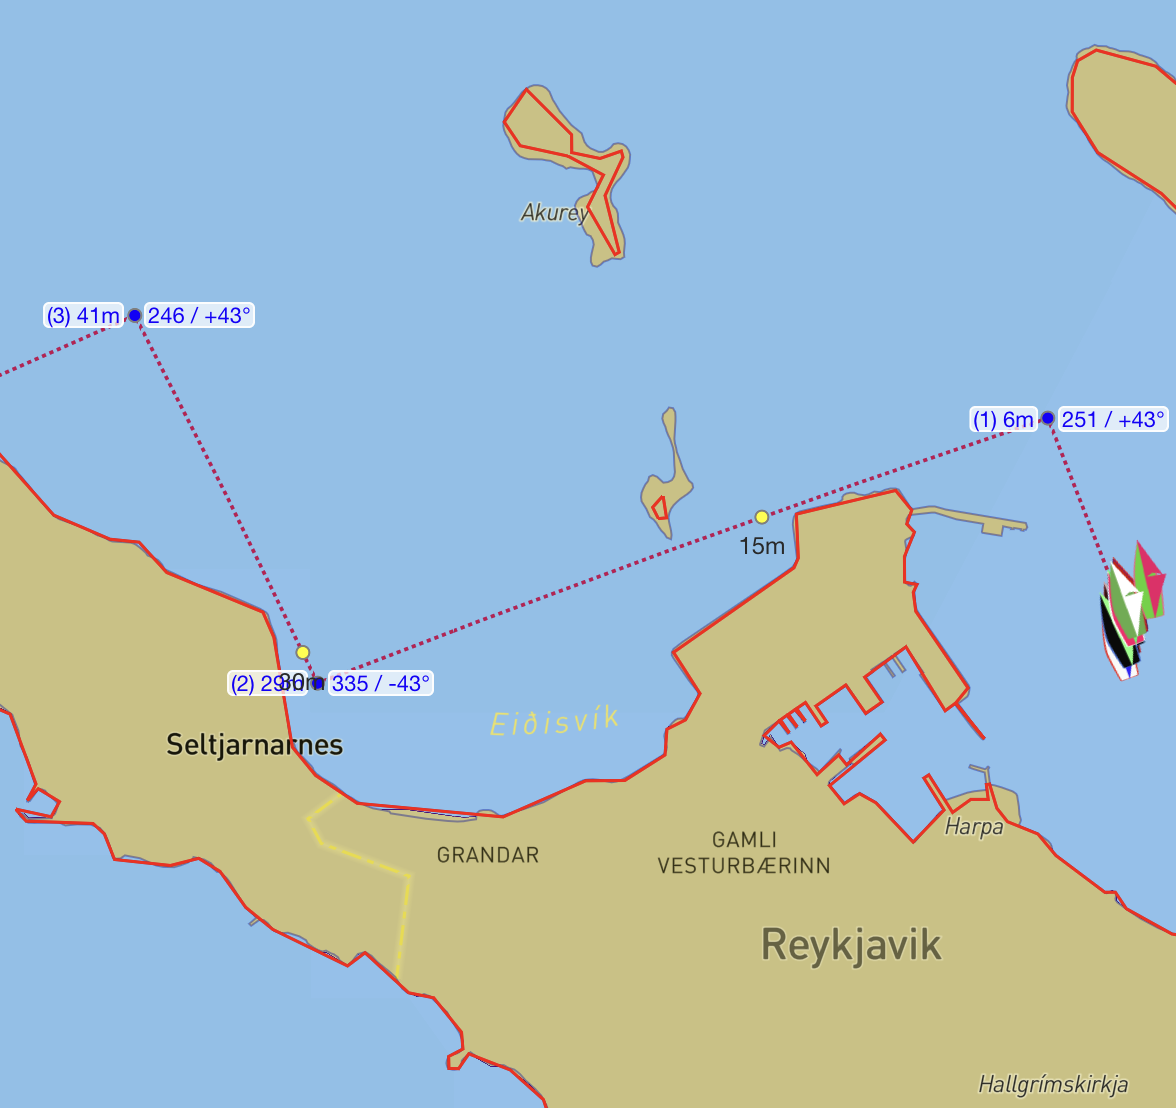Image resolution: width=1176 pixels, height=1108 pixels.
Task: Click waypoint (2) blue marker dot
Action: point(318,684)
